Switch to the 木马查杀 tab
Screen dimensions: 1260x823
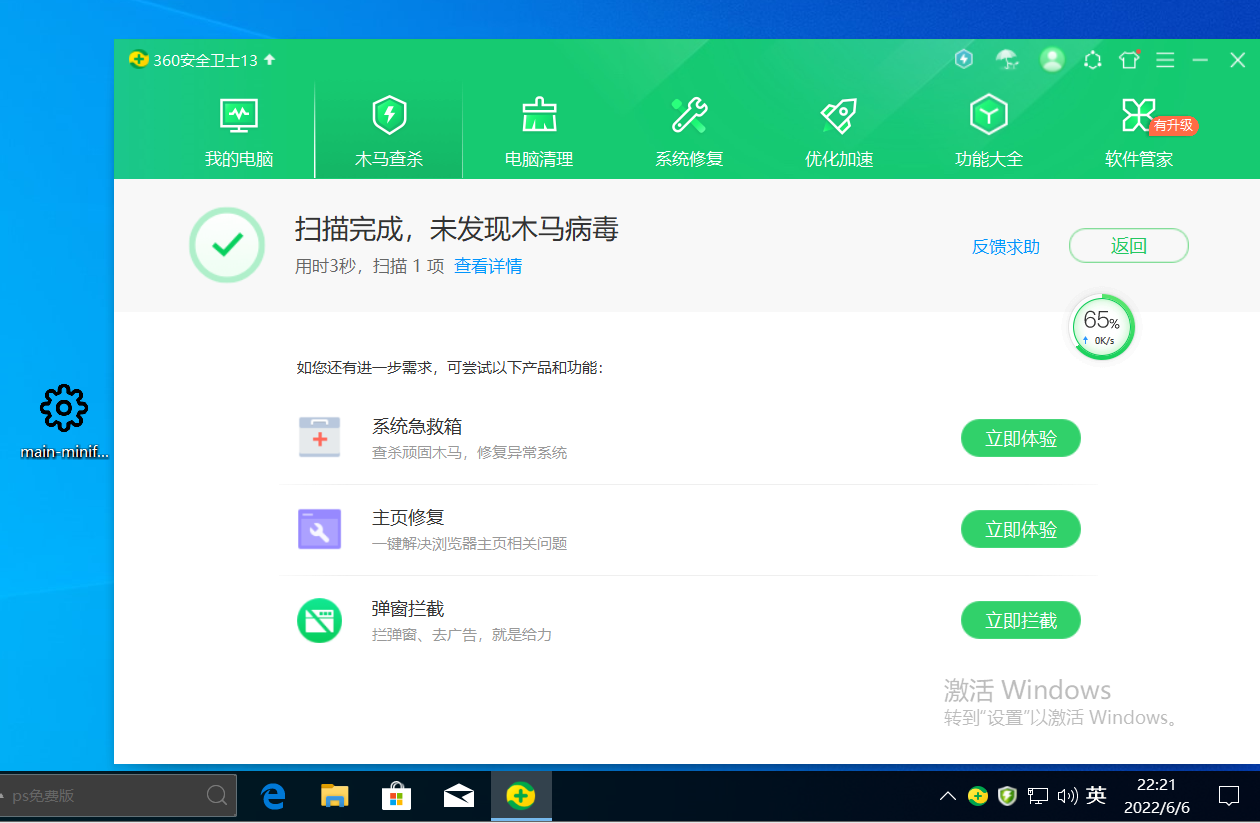pyautogui.click(x=389, y=131)
